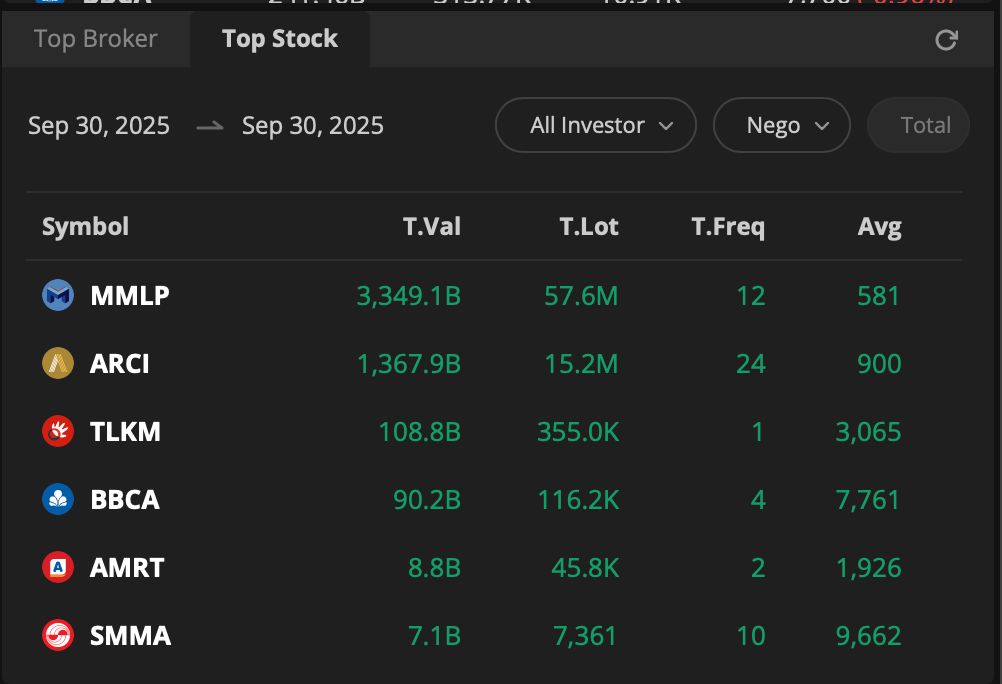Viewport: 1002px width, 684px height.
Task: Select the Top Stock tab
Action: pyautogui.click(x=280, y=39)
